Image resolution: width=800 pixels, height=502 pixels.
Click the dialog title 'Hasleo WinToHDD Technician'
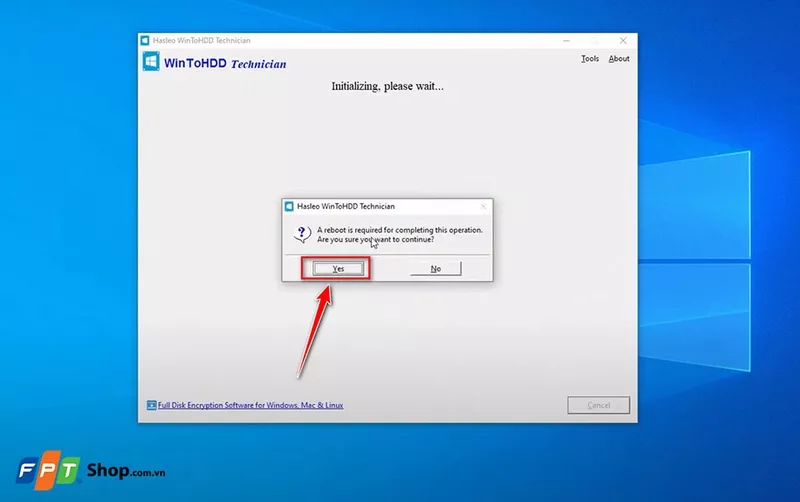click(346, 206)
